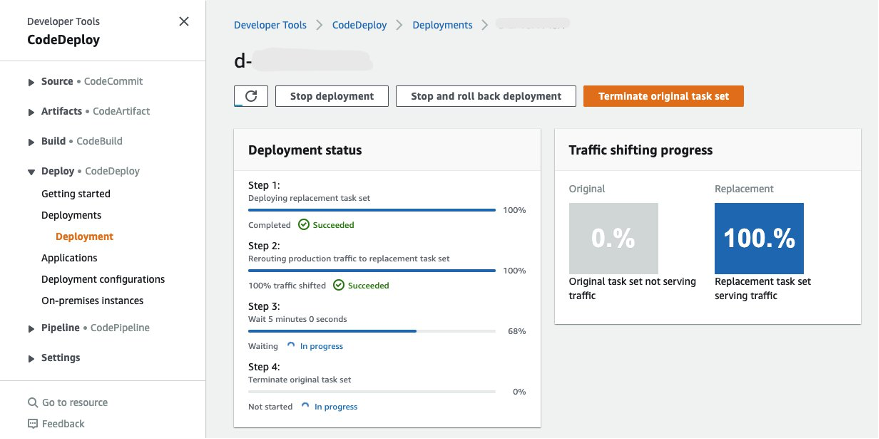
Task: Open the Deployments breadcrumb link
Action: pyautogui.click(x=442, y=25)
